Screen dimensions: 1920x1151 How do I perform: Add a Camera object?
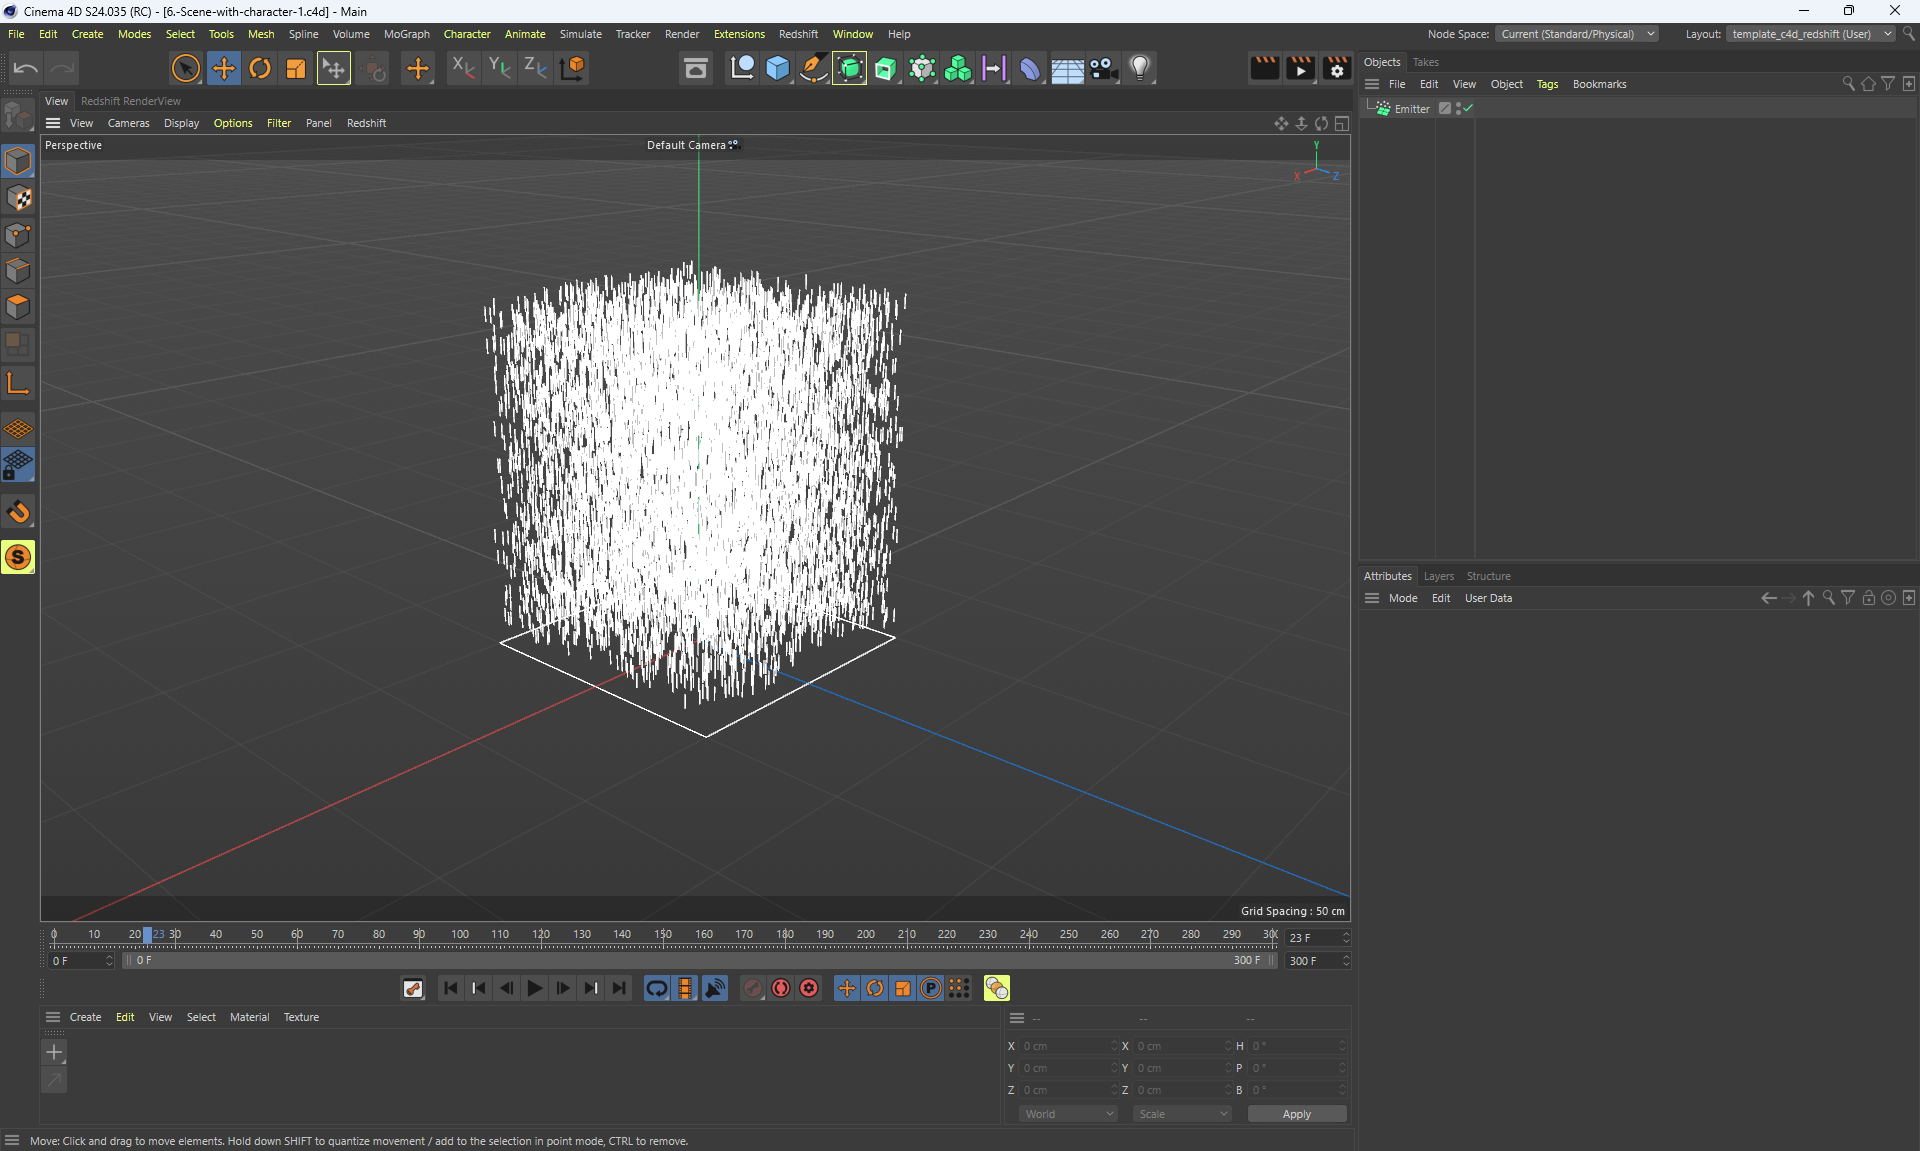tap(1103, 68)
